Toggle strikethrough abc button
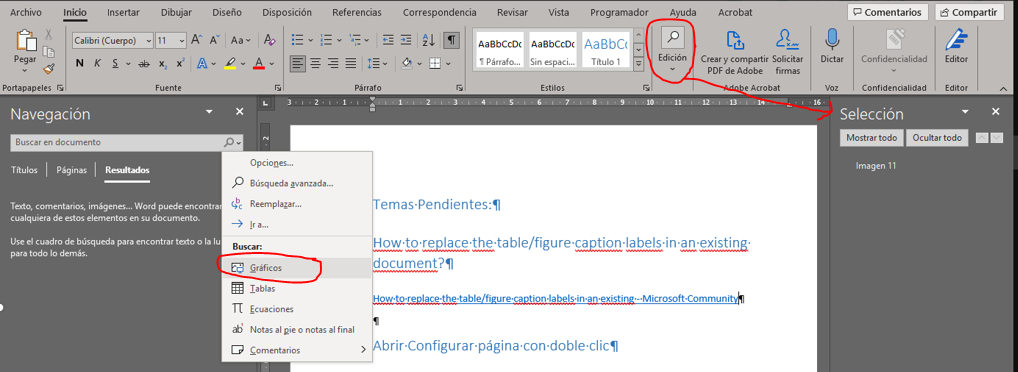 point(144,63)
